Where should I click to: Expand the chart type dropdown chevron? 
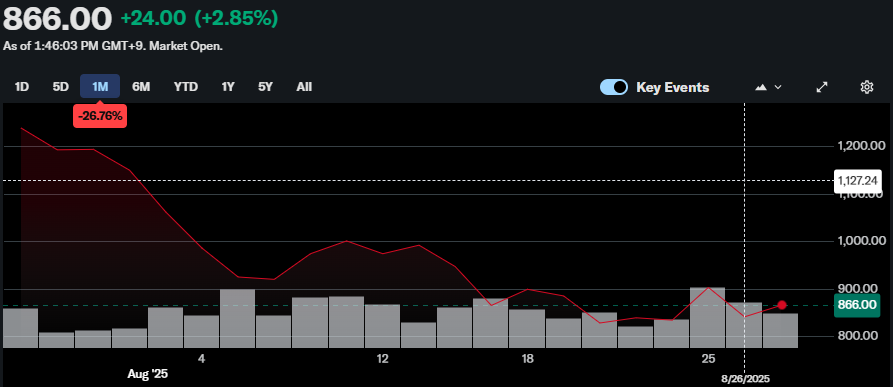(x=778, y=87)
